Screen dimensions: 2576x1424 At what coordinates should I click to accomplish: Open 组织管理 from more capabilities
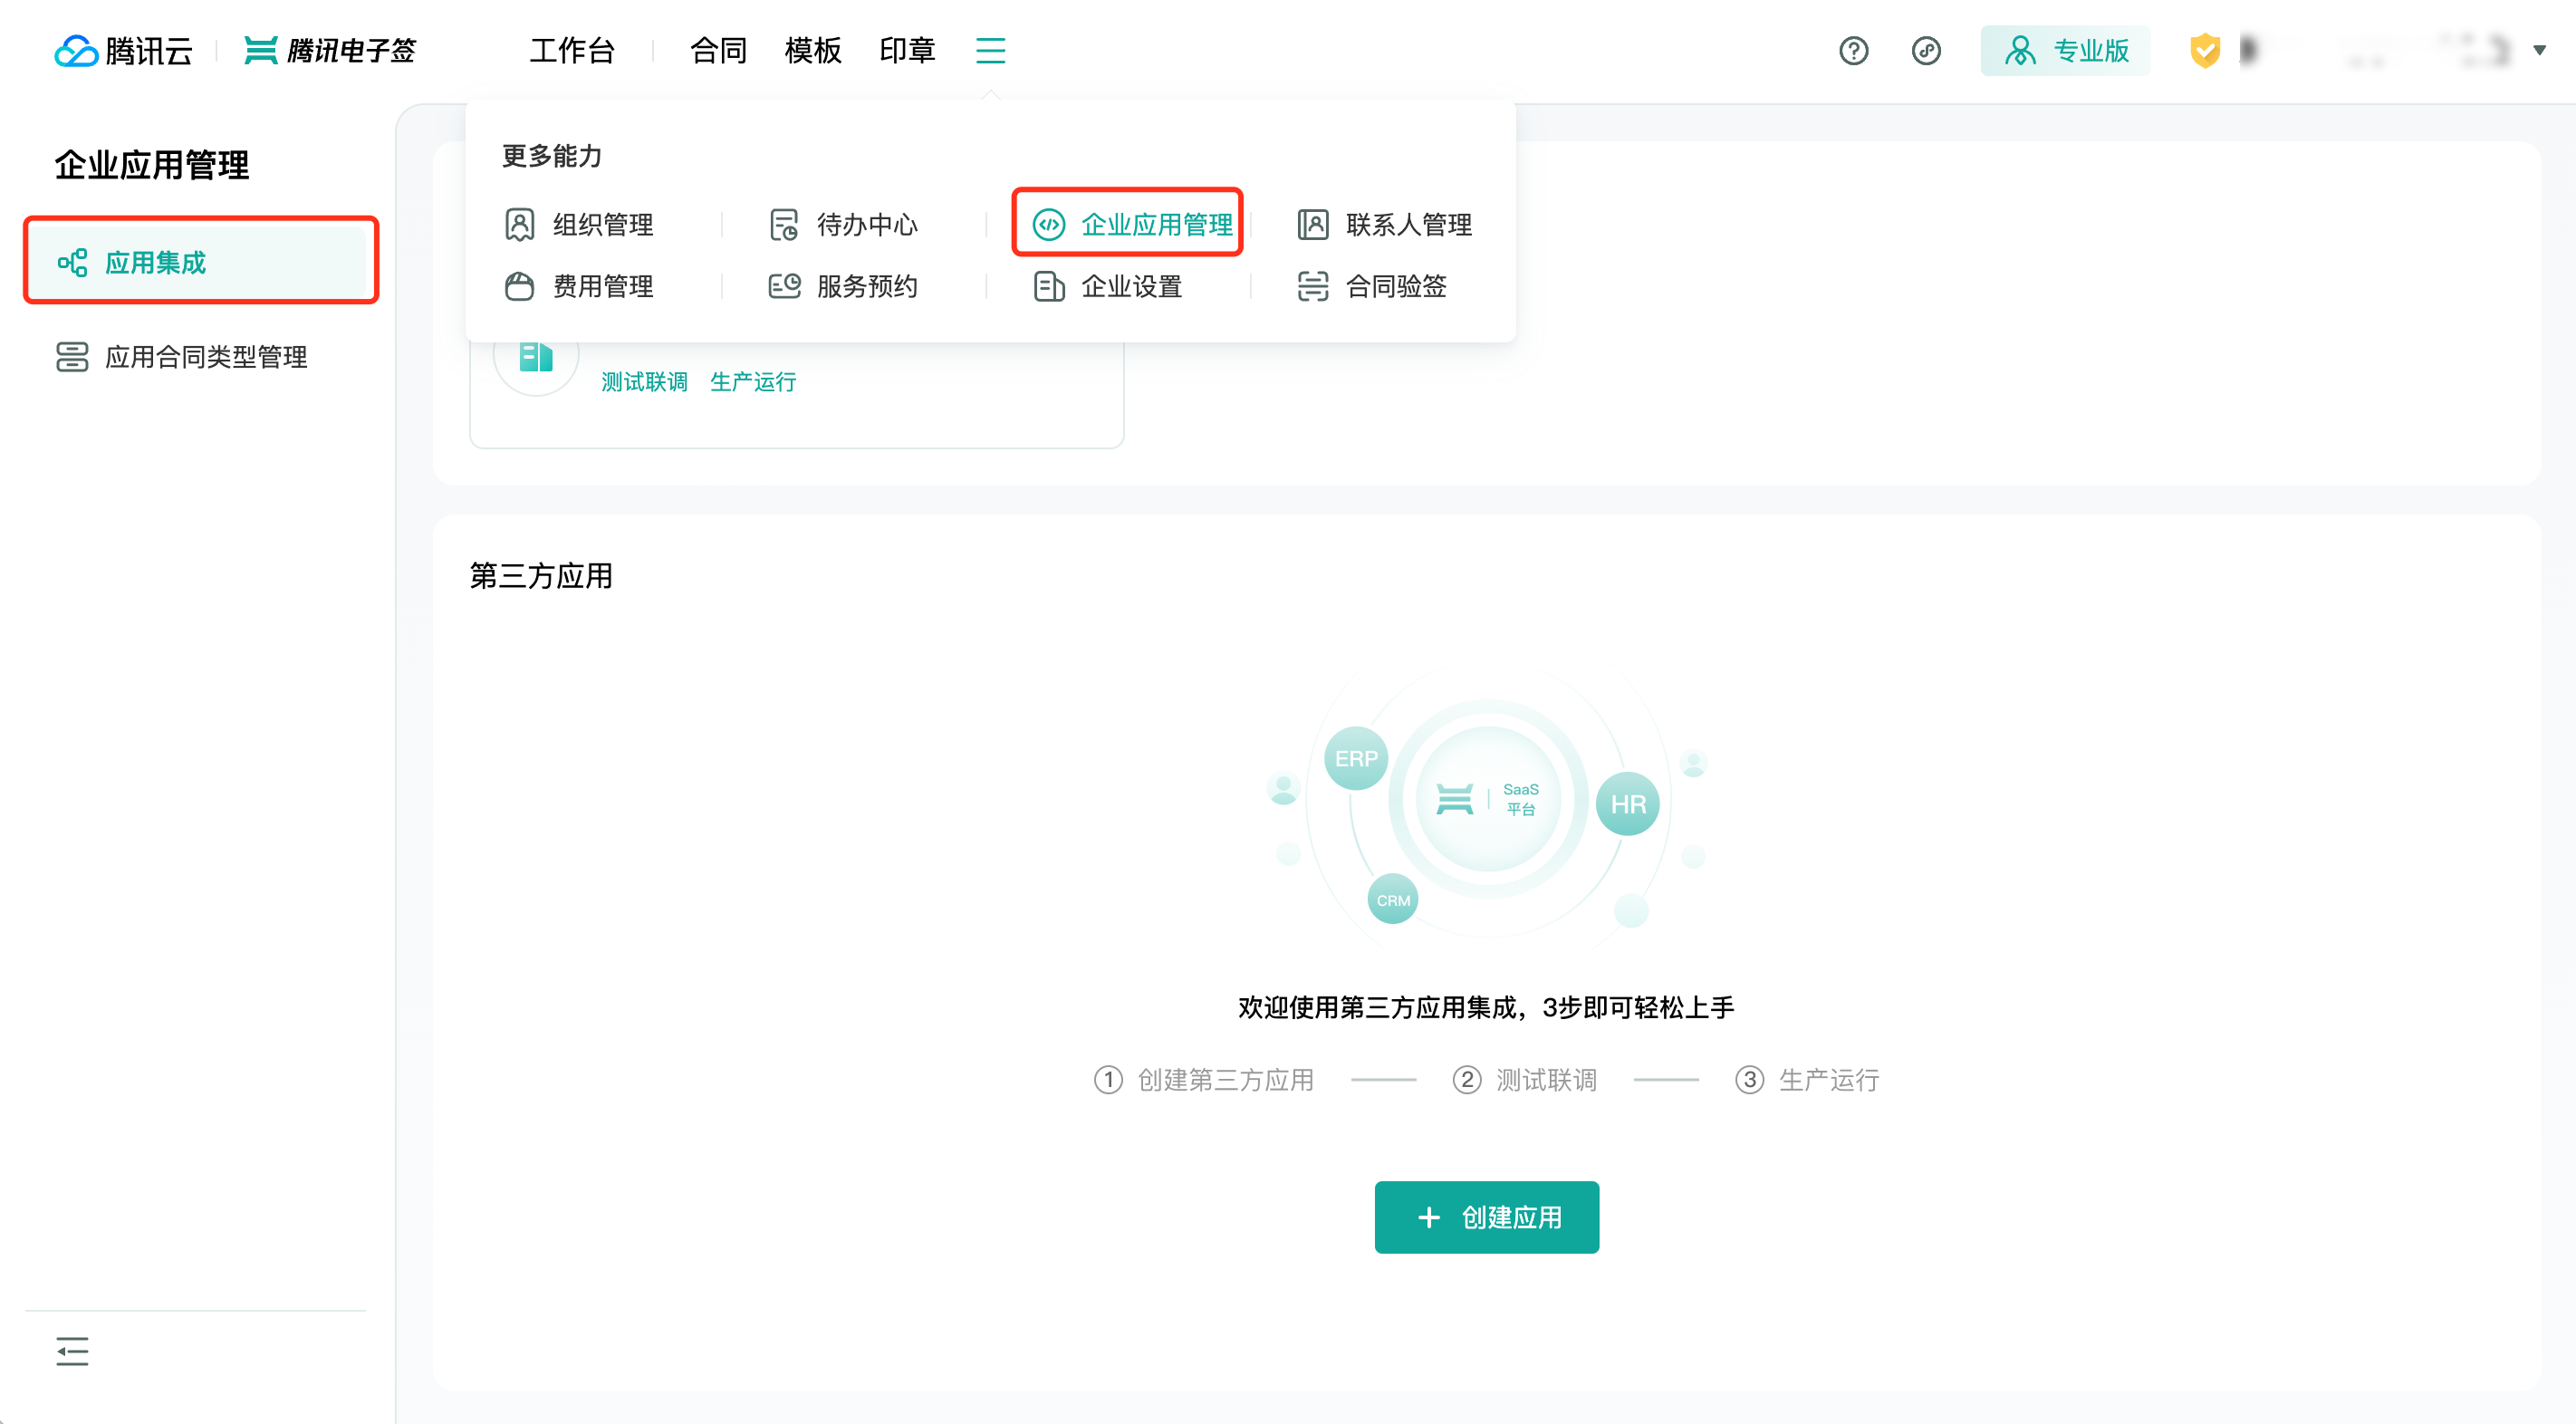579,224
